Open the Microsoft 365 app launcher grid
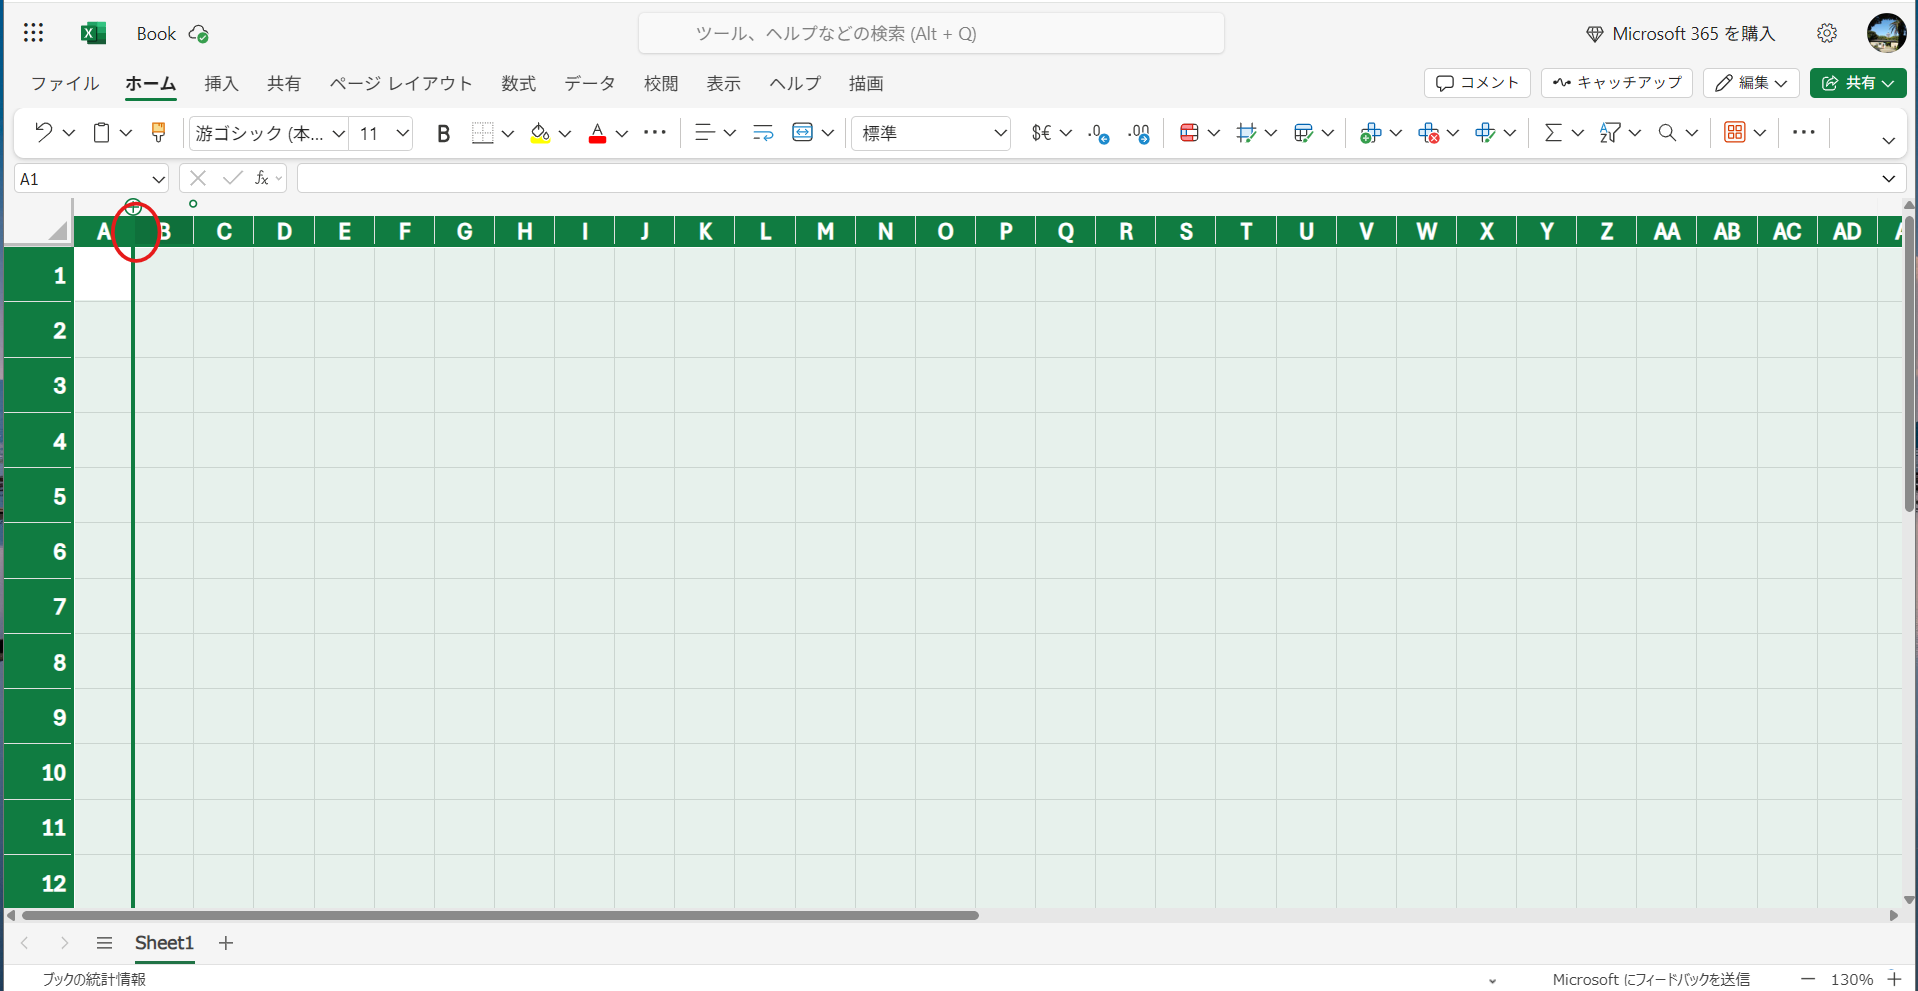Screen dimensions: 1918x991 pos(33,33)
